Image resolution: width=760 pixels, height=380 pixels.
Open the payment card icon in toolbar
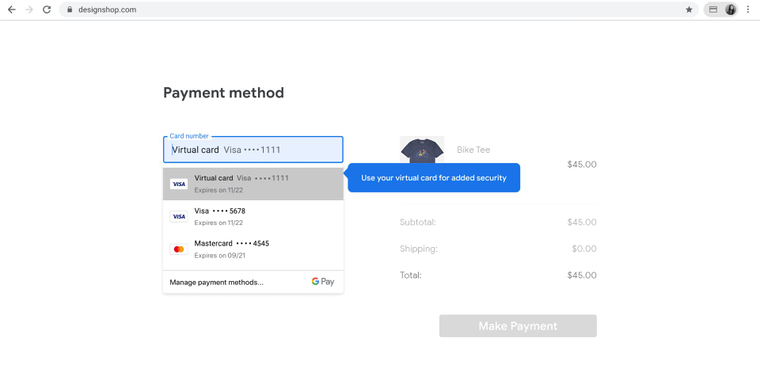[713, 10]
